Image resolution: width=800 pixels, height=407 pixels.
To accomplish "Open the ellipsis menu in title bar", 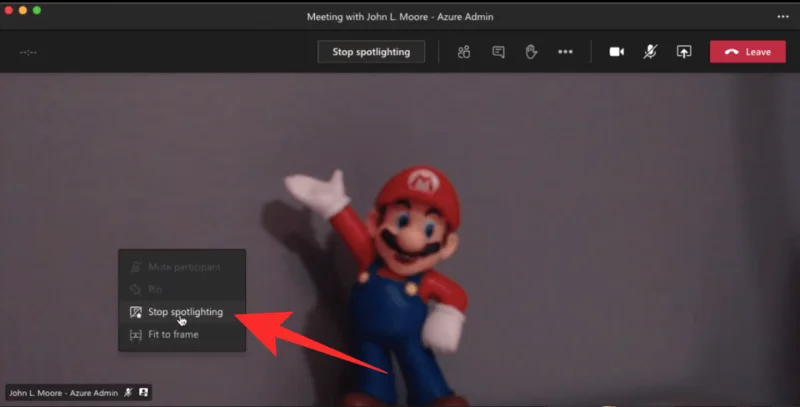I will [783, 16].
